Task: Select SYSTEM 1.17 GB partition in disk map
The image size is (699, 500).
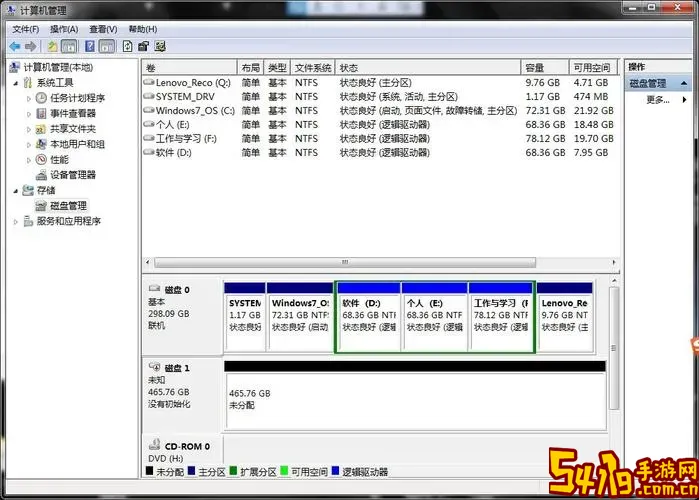Action: [245, 317]
